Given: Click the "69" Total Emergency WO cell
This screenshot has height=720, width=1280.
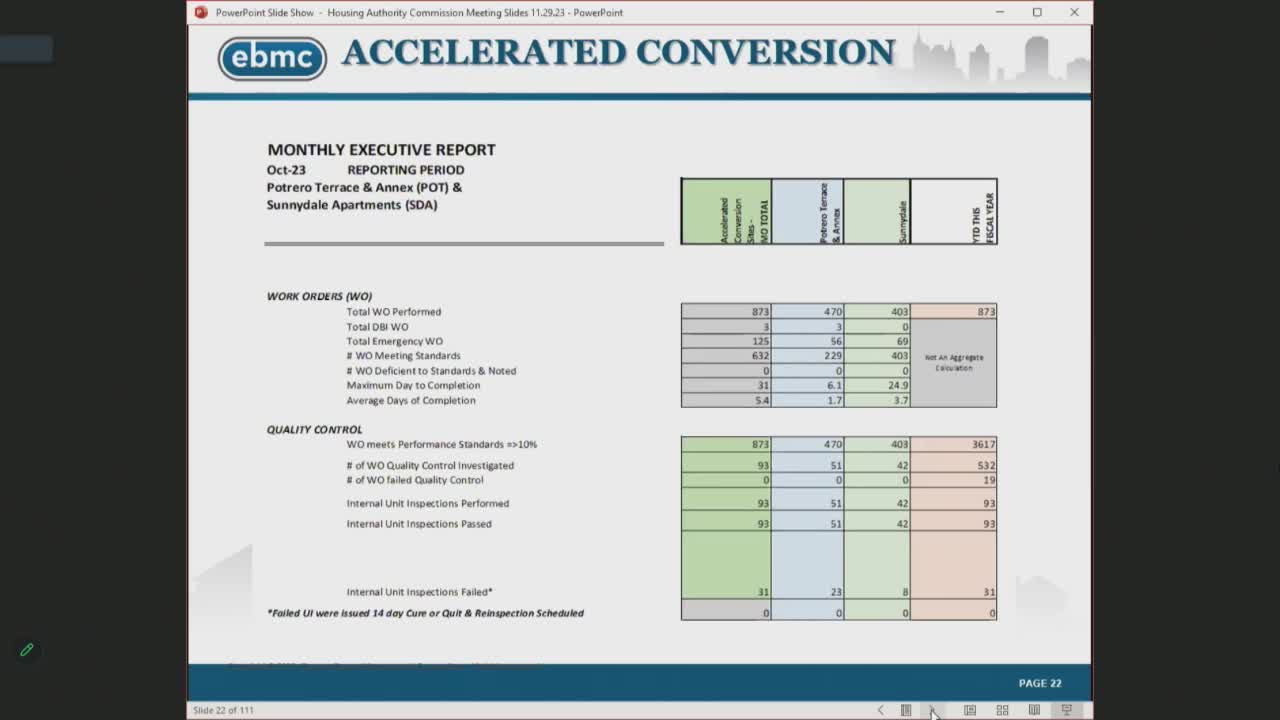Looking at the screenshot, I should pos(877,341).
